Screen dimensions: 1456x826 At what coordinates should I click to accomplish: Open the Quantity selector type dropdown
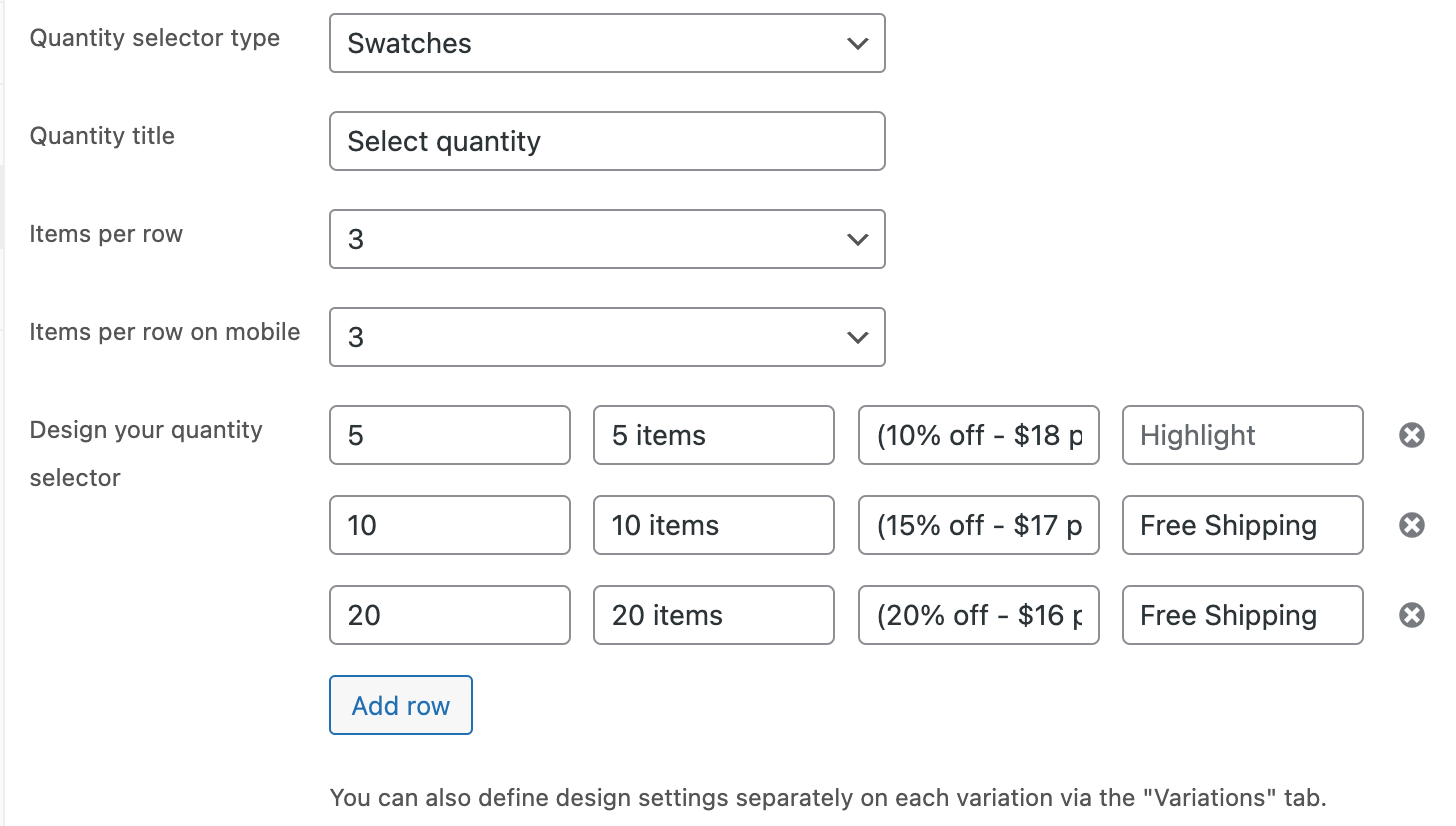pos(606,43)
